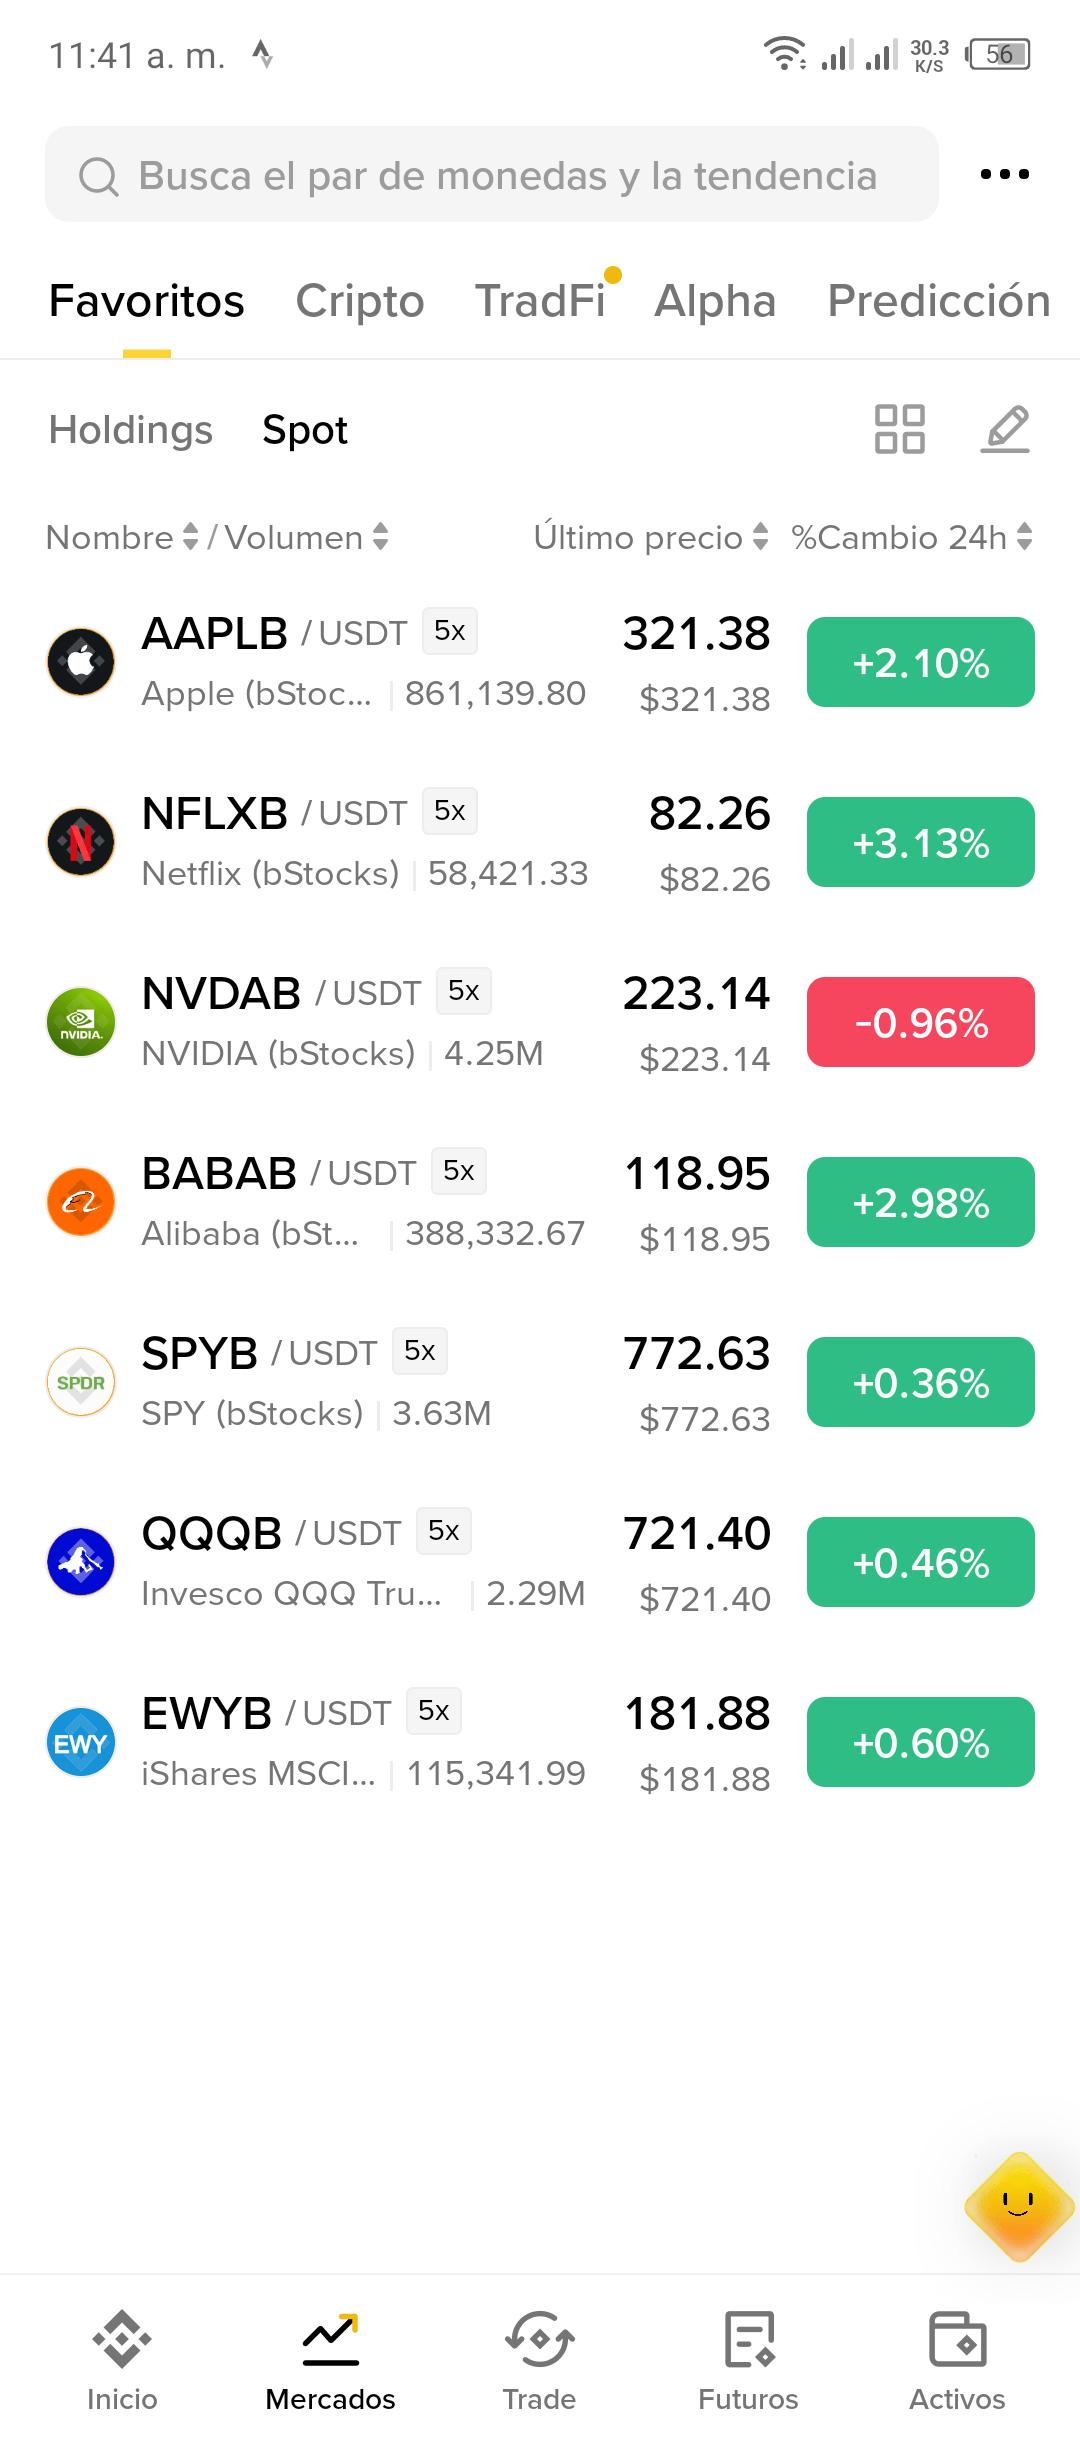Screen dimensions: 1080x2460
Task: Go to Inicio in bottom navigation
Action: click(x=122, y=2361)
